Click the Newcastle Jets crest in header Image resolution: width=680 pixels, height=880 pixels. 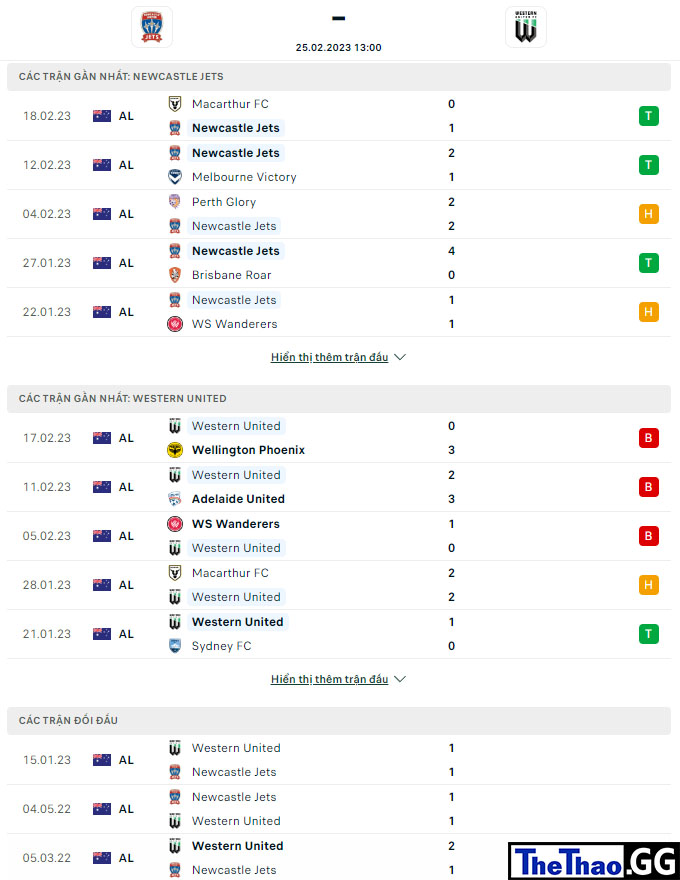point(151,27)
